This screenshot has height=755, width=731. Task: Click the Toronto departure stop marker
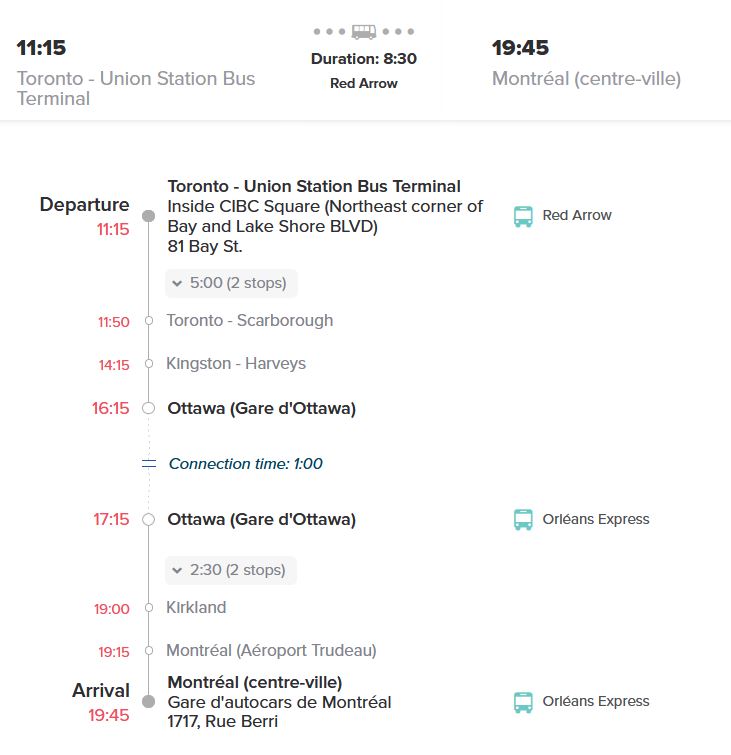tap(149, 216)
